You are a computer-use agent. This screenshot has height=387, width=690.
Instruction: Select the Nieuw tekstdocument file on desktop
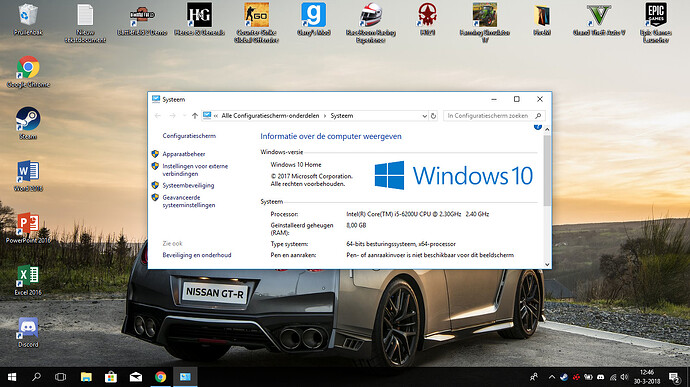85,23
